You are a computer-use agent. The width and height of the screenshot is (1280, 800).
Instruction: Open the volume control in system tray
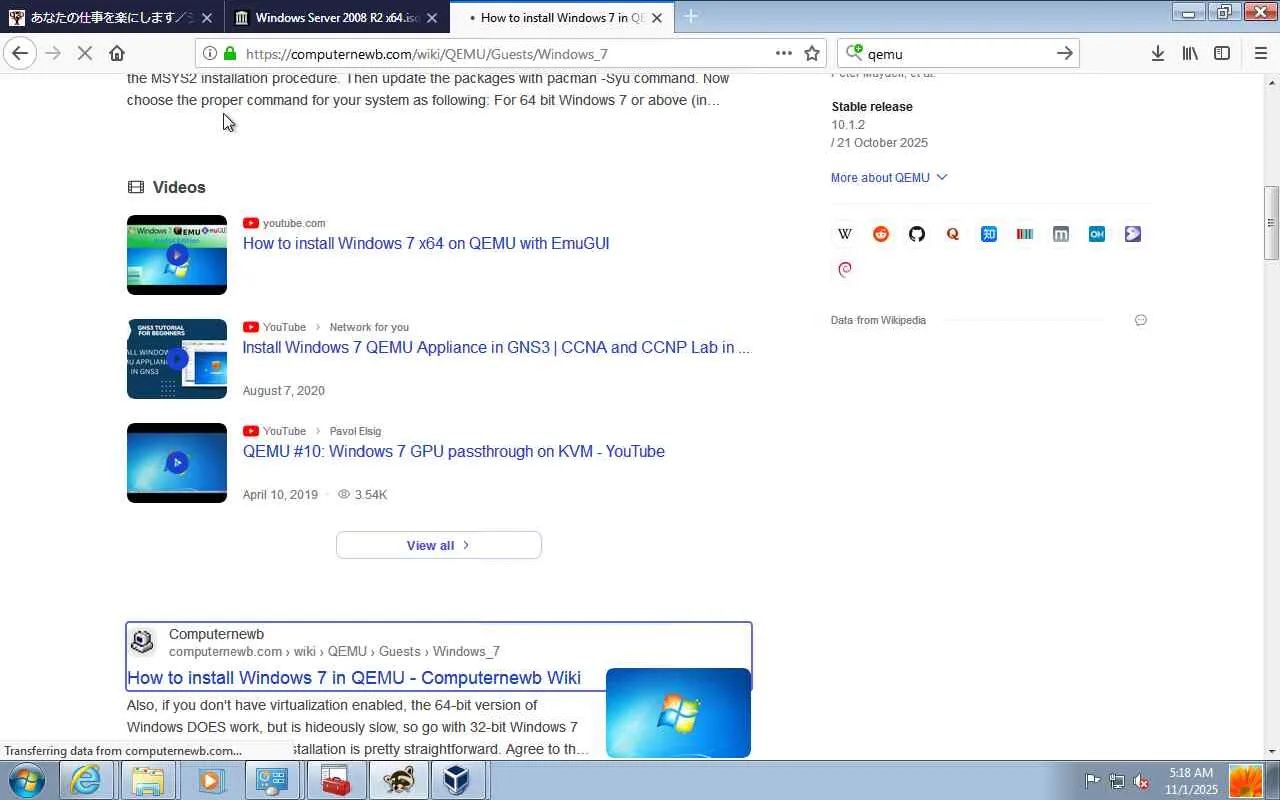tap(1141, 781)
